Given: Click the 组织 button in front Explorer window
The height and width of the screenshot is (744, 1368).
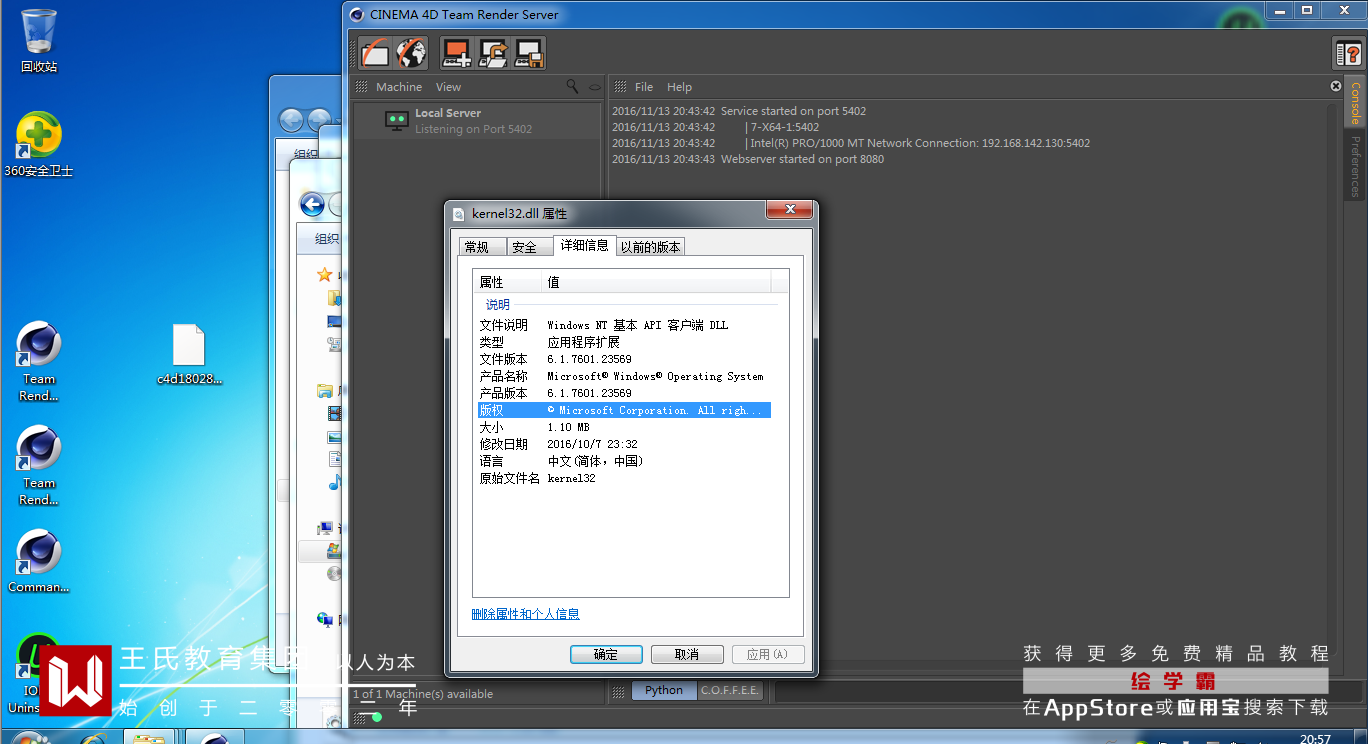Looking at the screenshot, I should pyautogui.click(x=327, y=239).
